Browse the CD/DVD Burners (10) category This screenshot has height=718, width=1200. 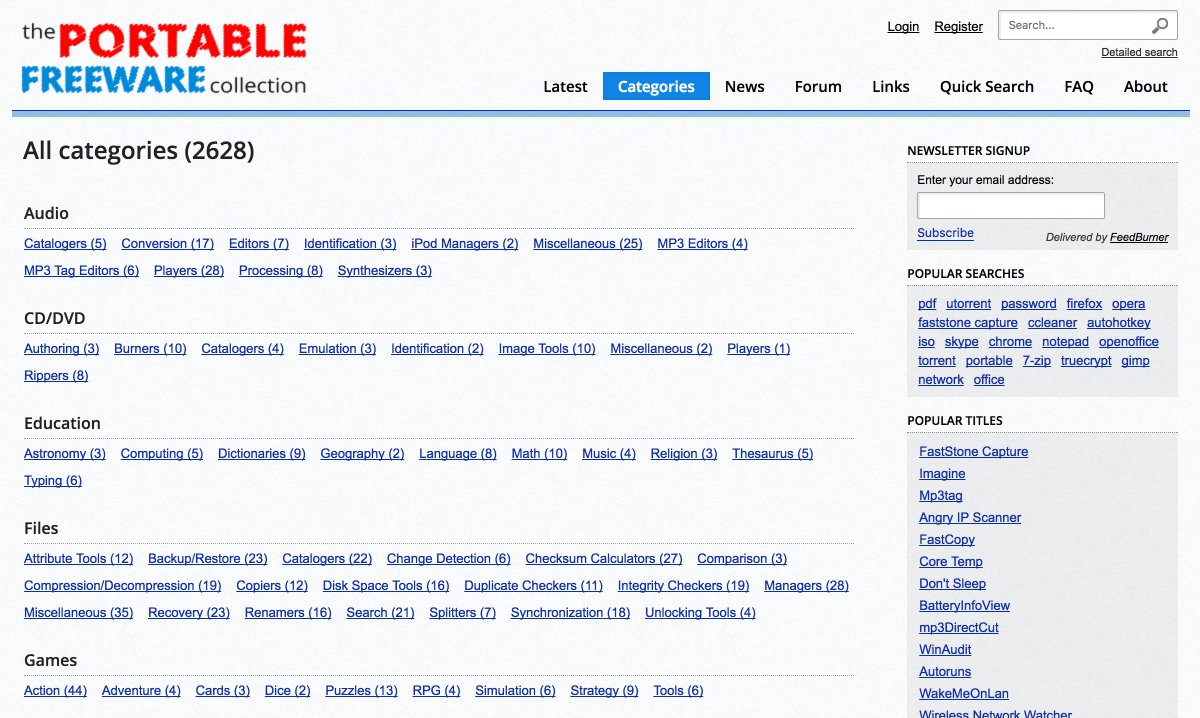[150, 349]
